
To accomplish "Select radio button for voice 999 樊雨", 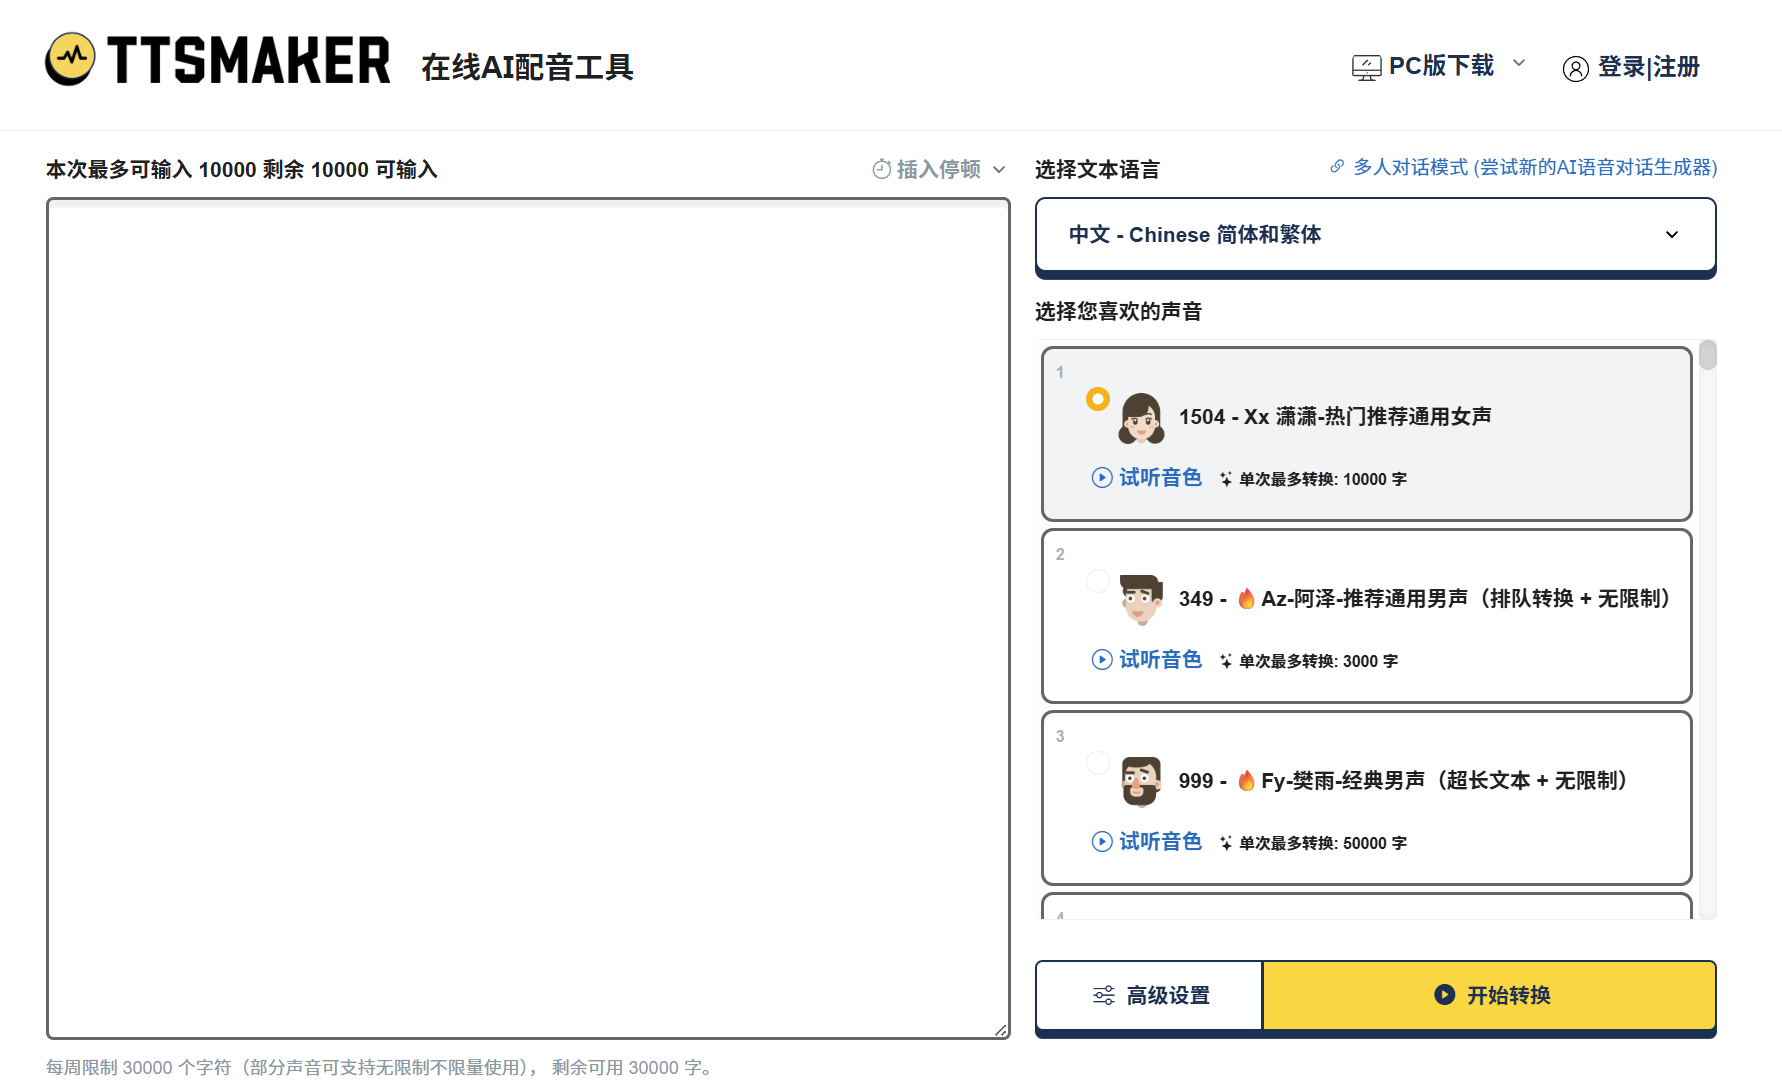I will pos(1098,762).
